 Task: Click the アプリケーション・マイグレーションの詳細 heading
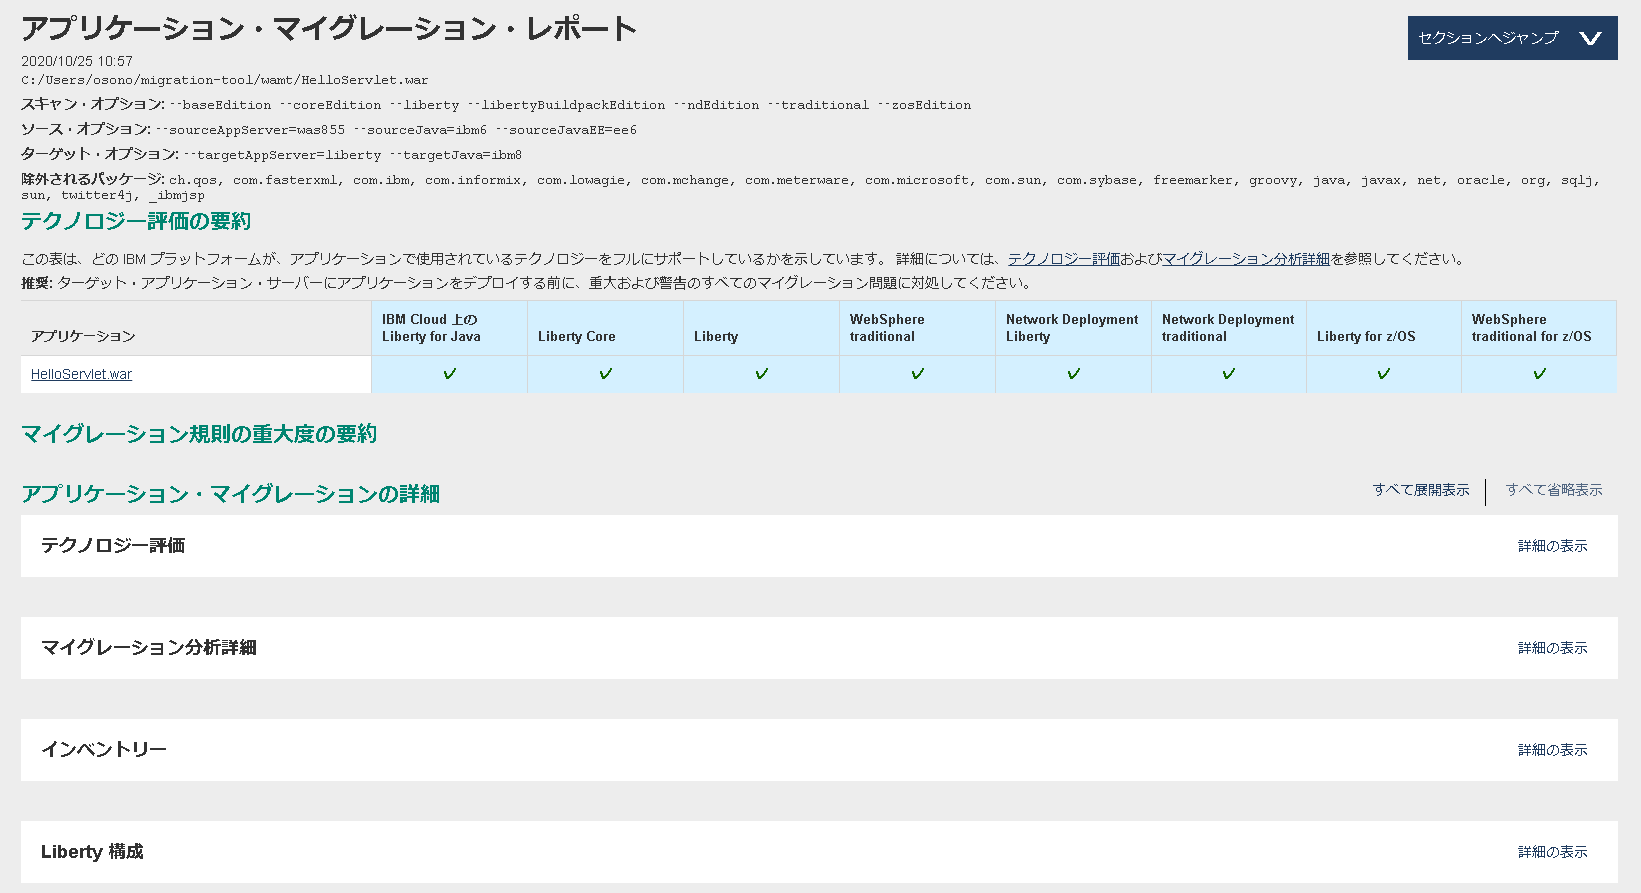pyautogui.click(x=231, y=494)
